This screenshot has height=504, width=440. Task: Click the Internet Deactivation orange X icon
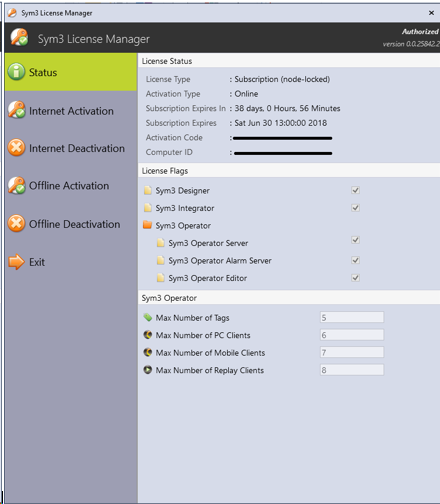pos(16,147)
